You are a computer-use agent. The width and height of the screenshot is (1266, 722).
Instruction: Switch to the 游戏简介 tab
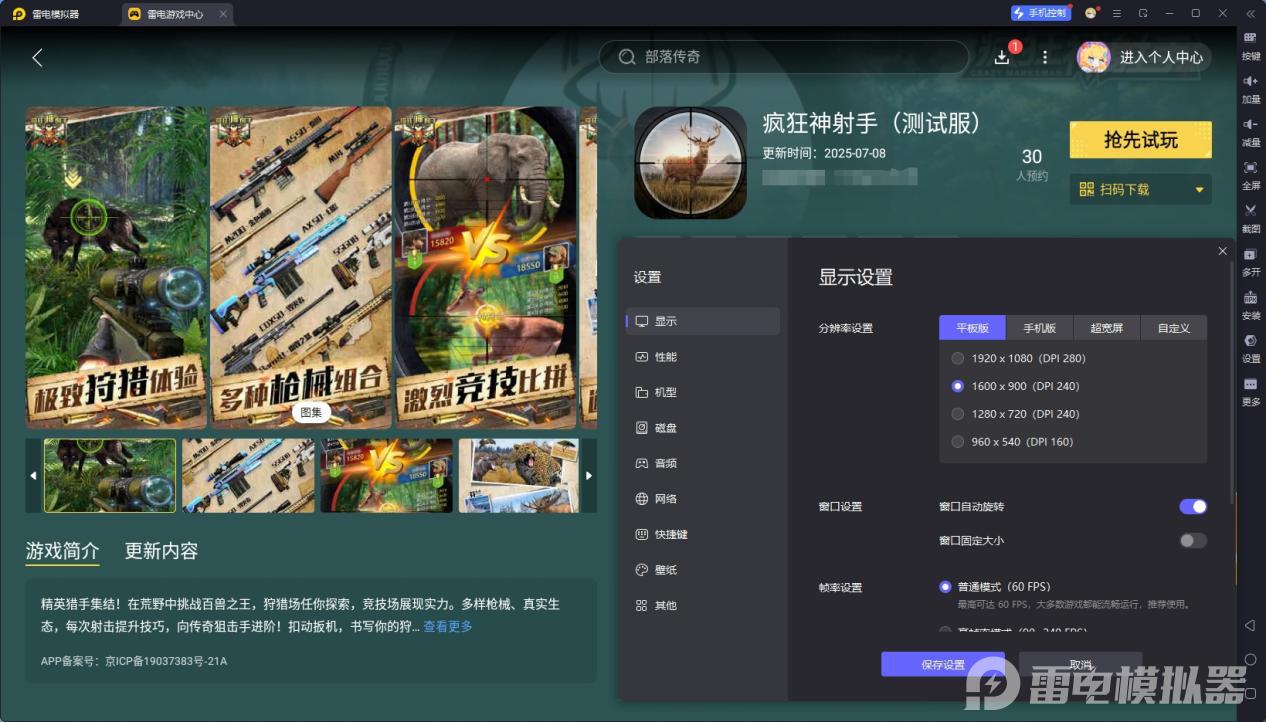coord(62,551)
